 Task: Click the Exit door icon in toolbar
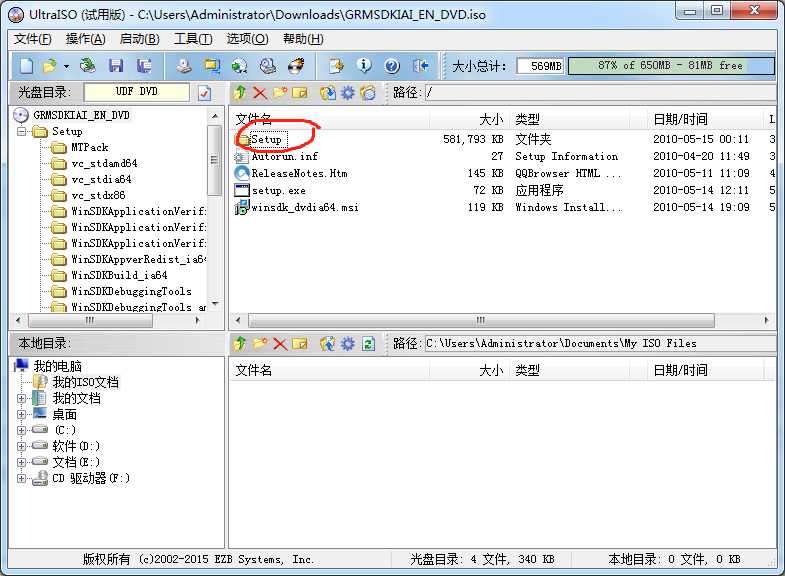click(421, 66)
